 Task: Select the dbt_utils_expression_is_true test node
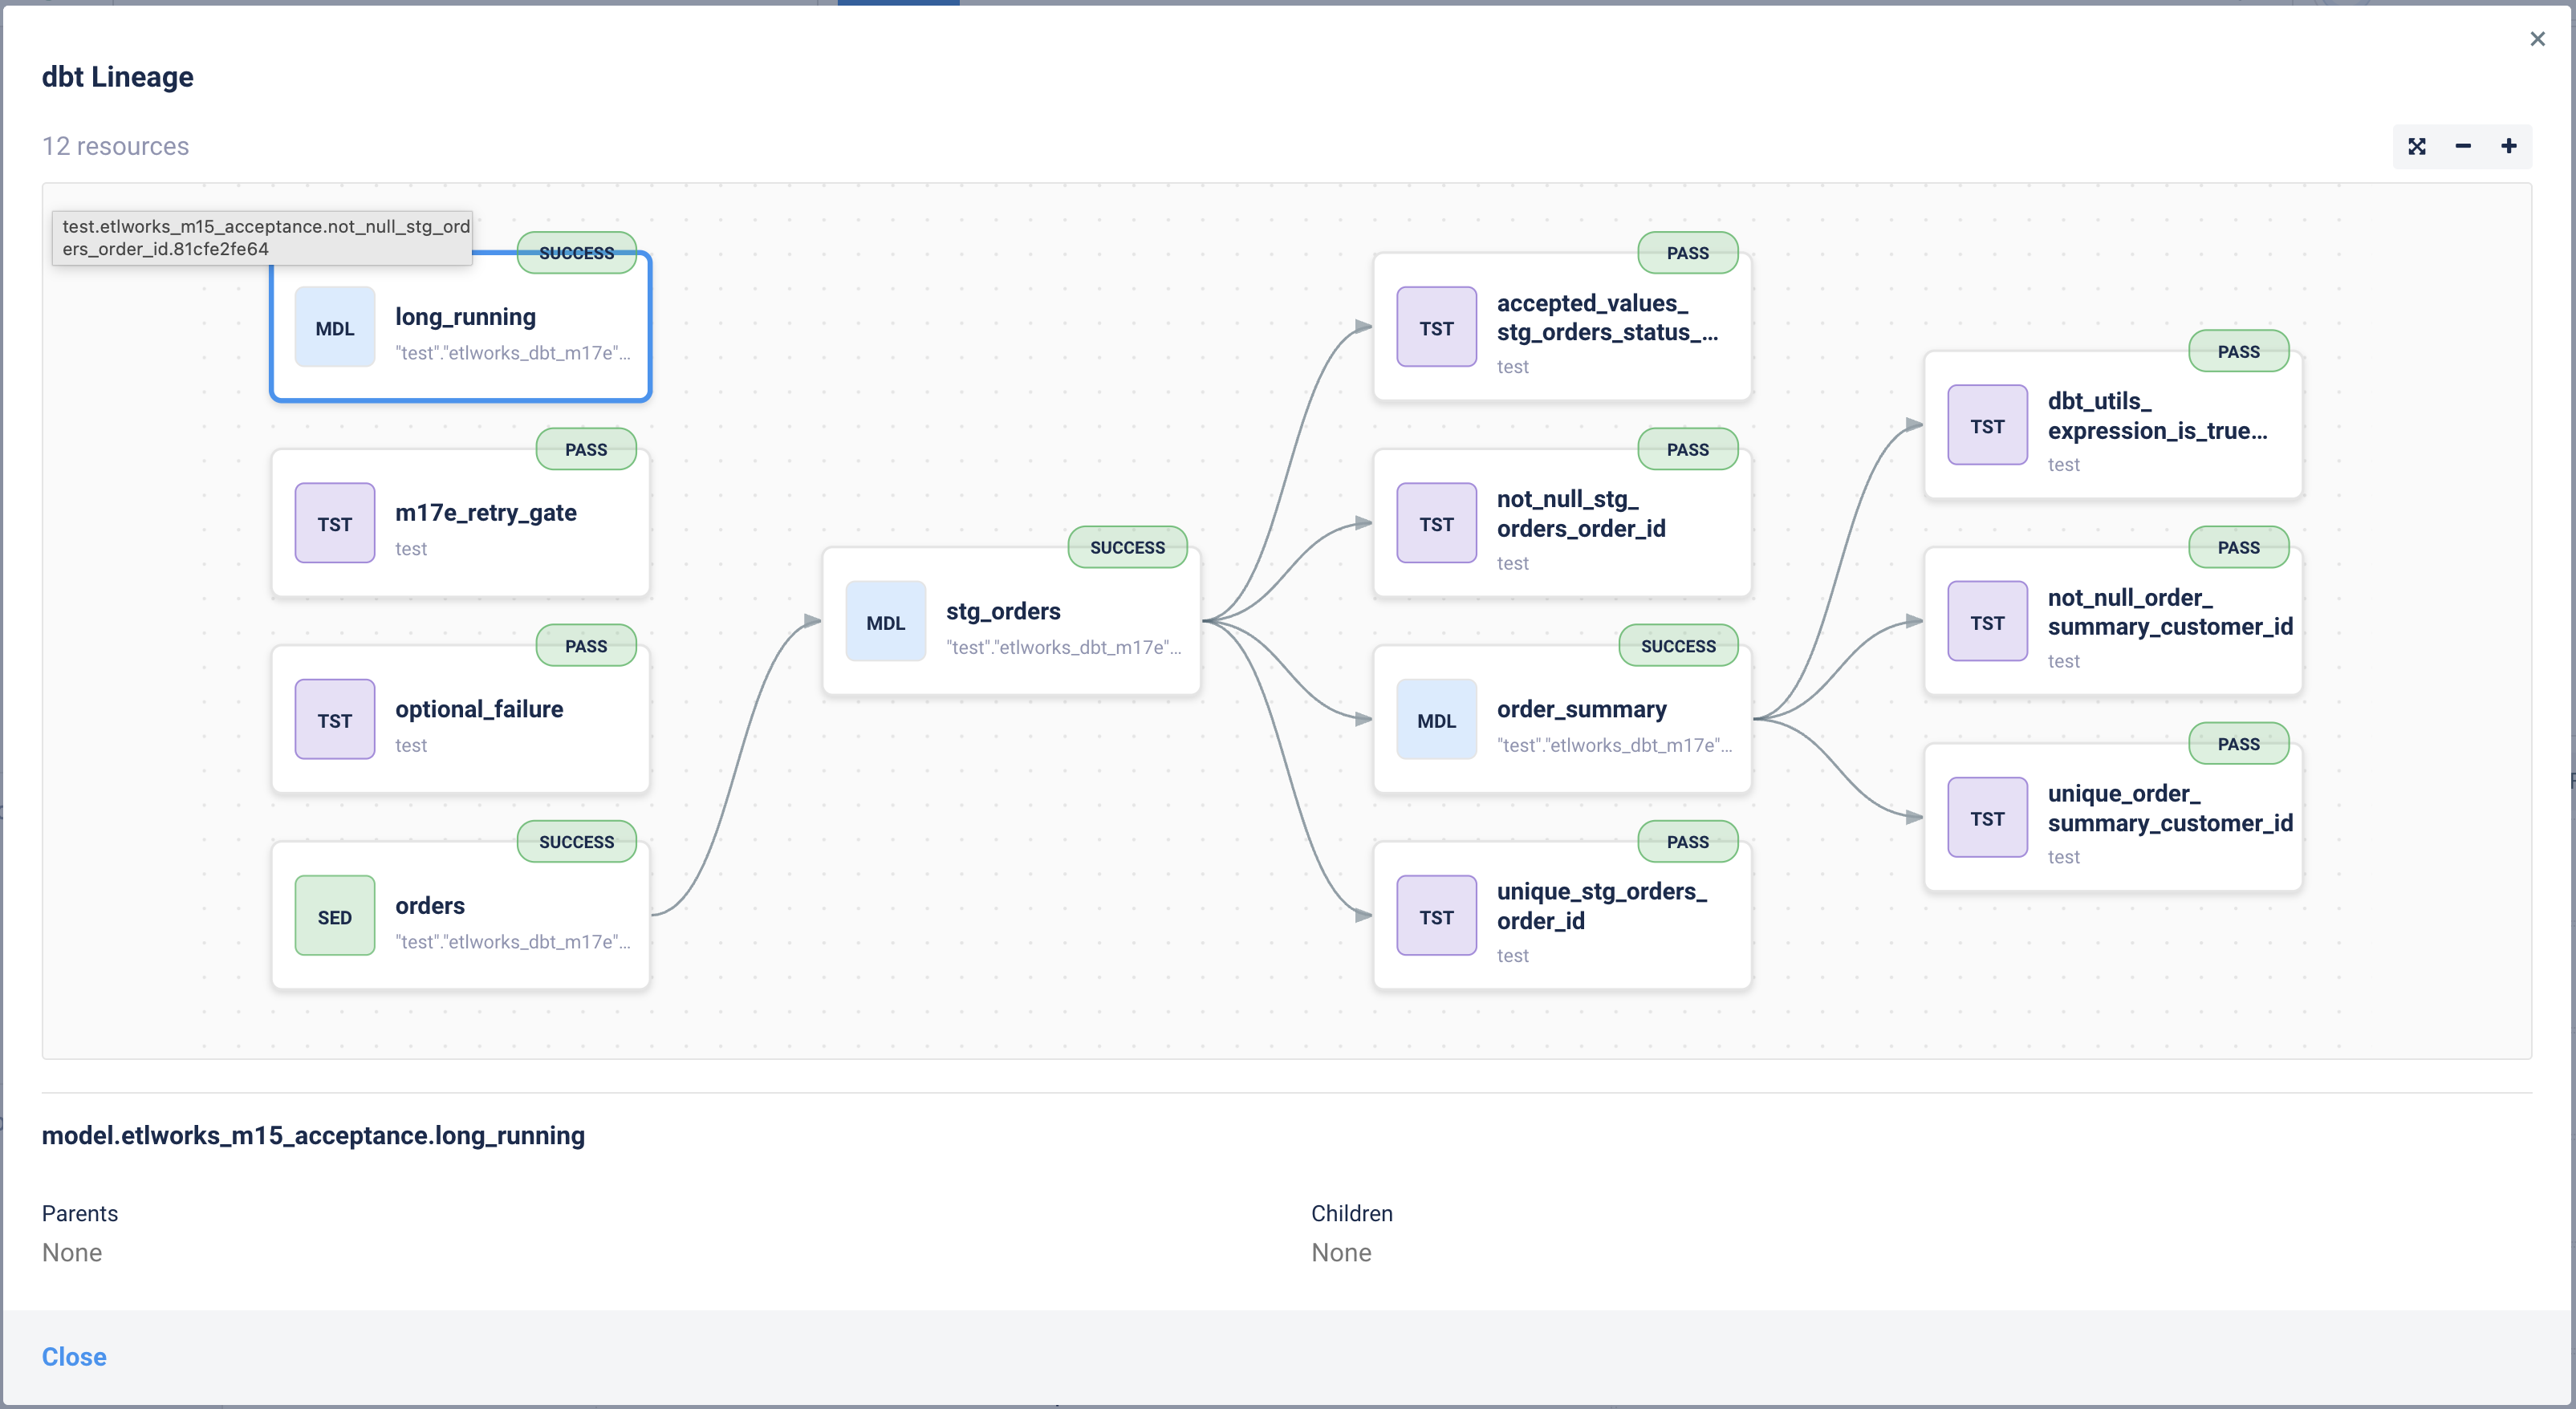pyautogui.click(x=2113, y=425)
